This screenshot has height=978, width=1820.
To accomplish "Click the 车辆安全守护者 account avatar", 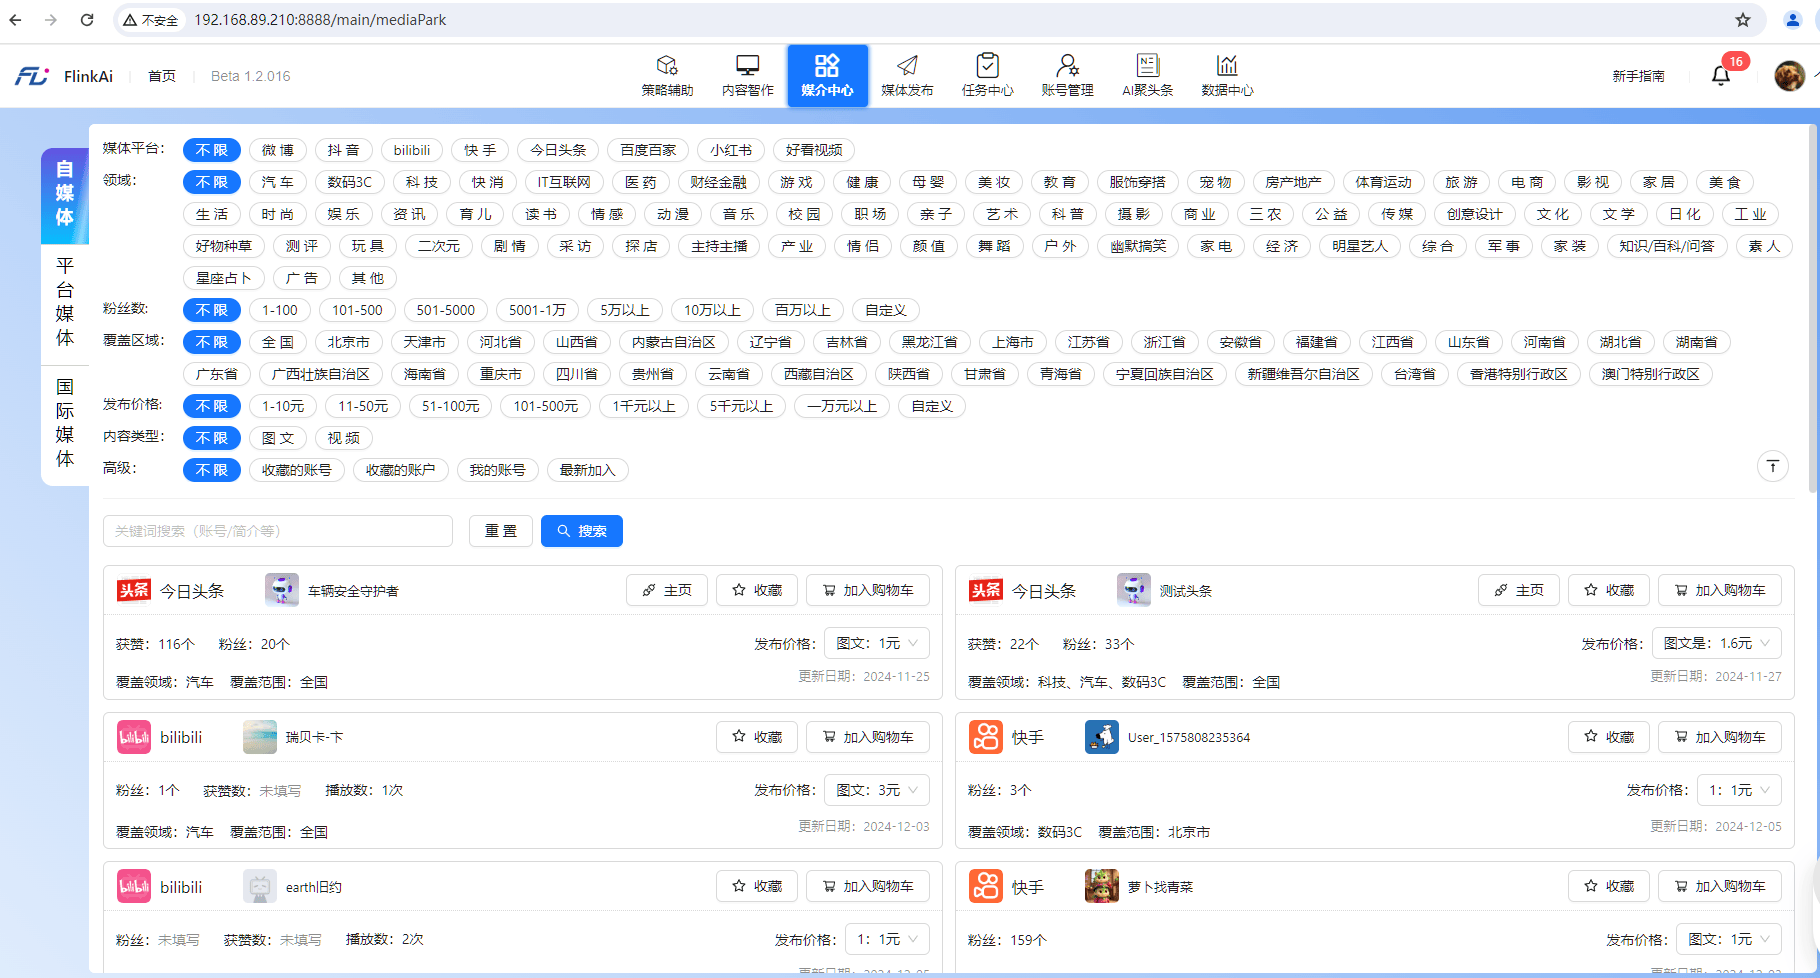I will tap(282, 590).
